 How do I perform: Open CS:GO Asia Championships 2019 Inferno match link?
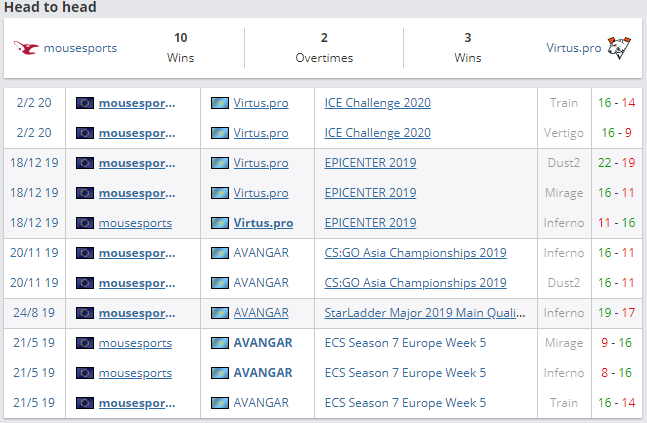pos(415,253)
